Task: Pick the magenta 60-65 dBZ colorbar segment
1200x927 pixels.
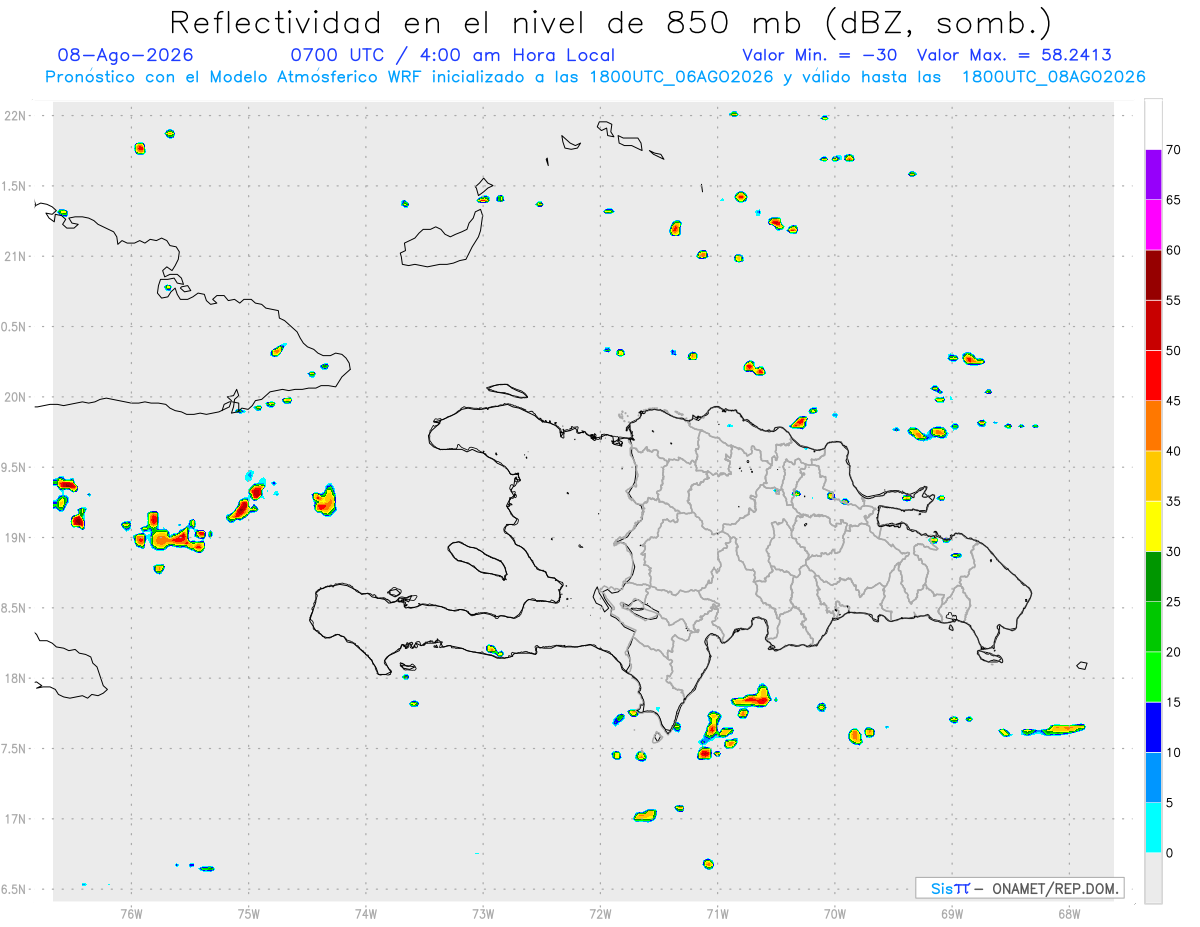Action: (x=1153, y=225)
